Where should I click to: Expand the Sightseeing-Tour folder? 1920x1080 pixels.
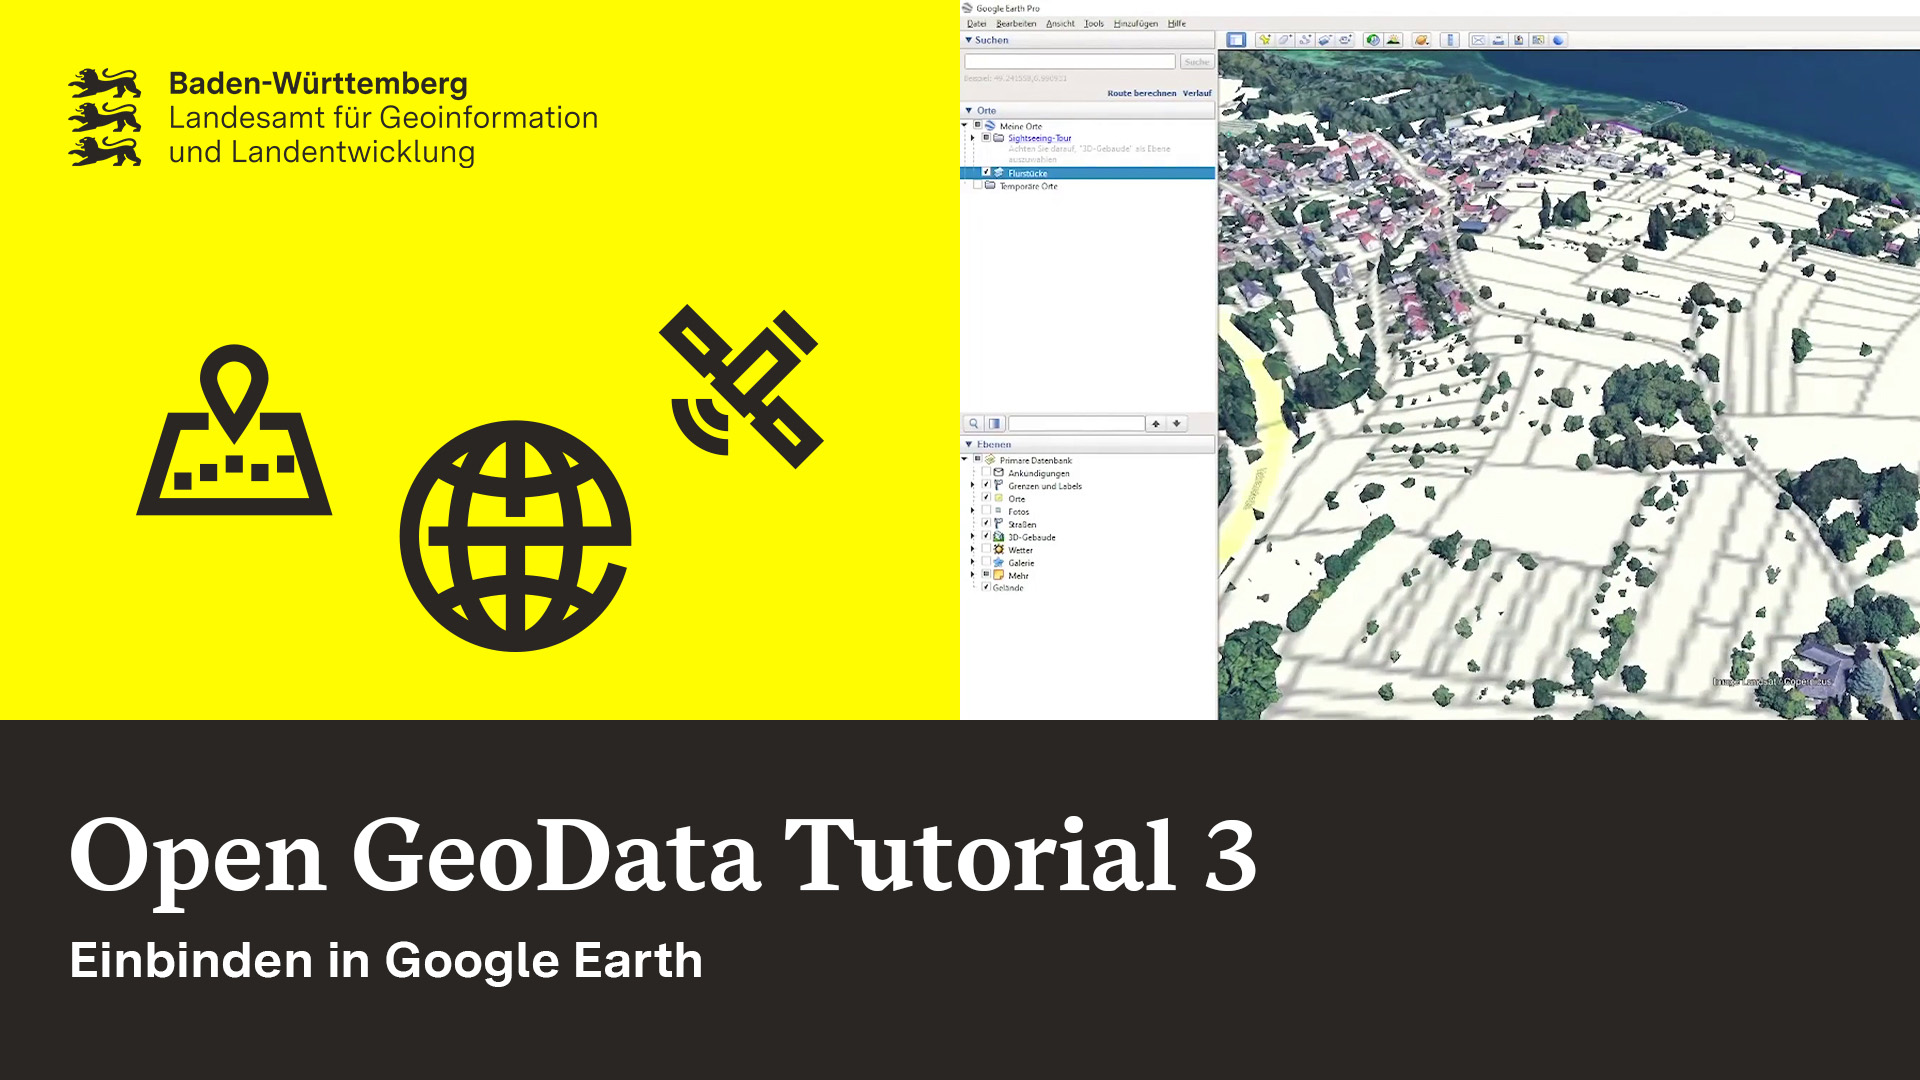[x=975, y=138]
